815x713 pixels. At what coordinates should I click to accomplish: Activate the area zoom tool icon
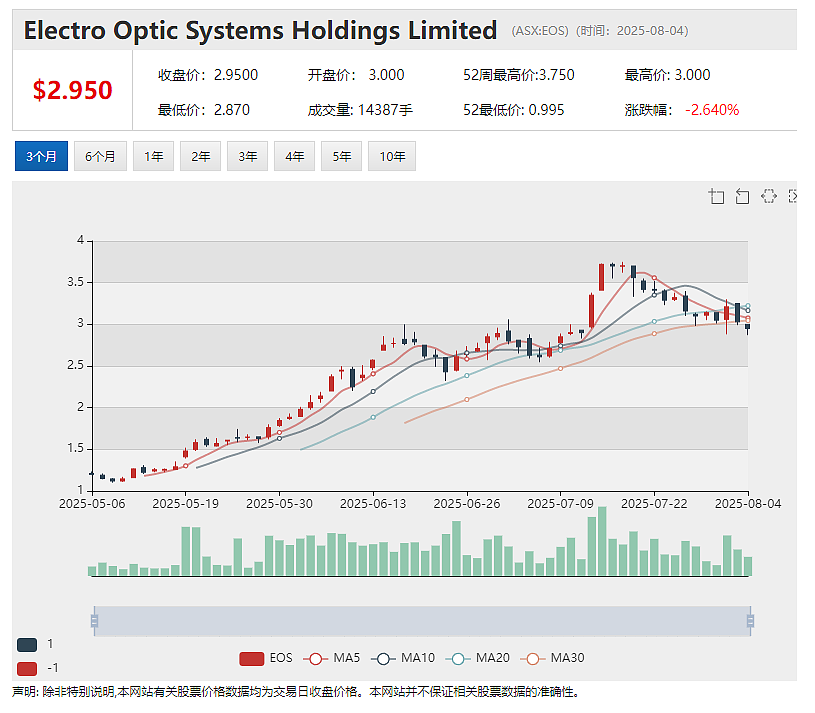(x=717, y=196)
